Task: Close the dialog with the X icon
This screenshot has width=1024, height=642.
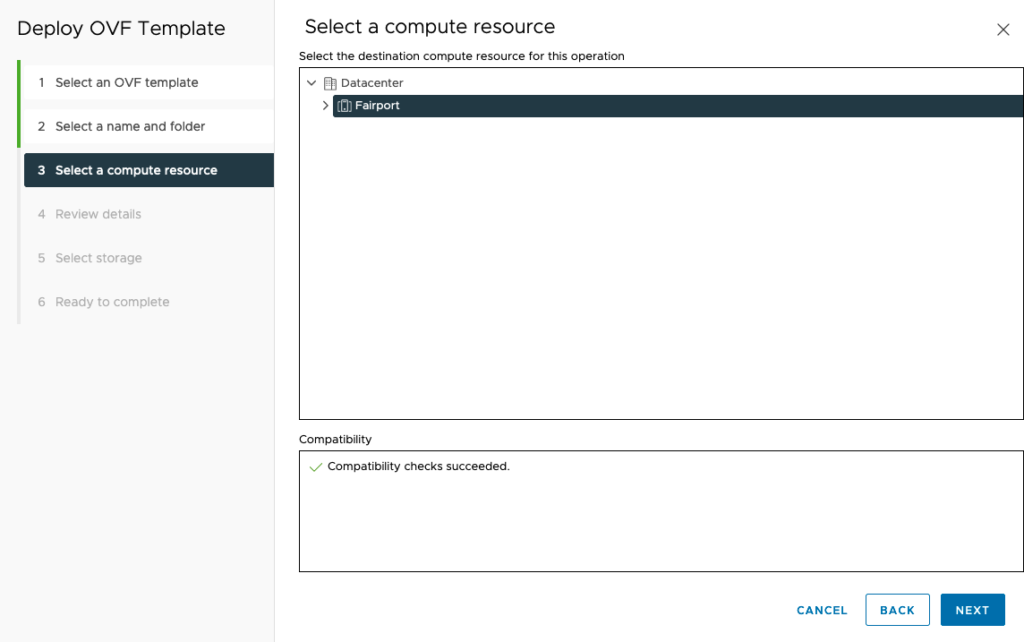Action: point(1003,30)
